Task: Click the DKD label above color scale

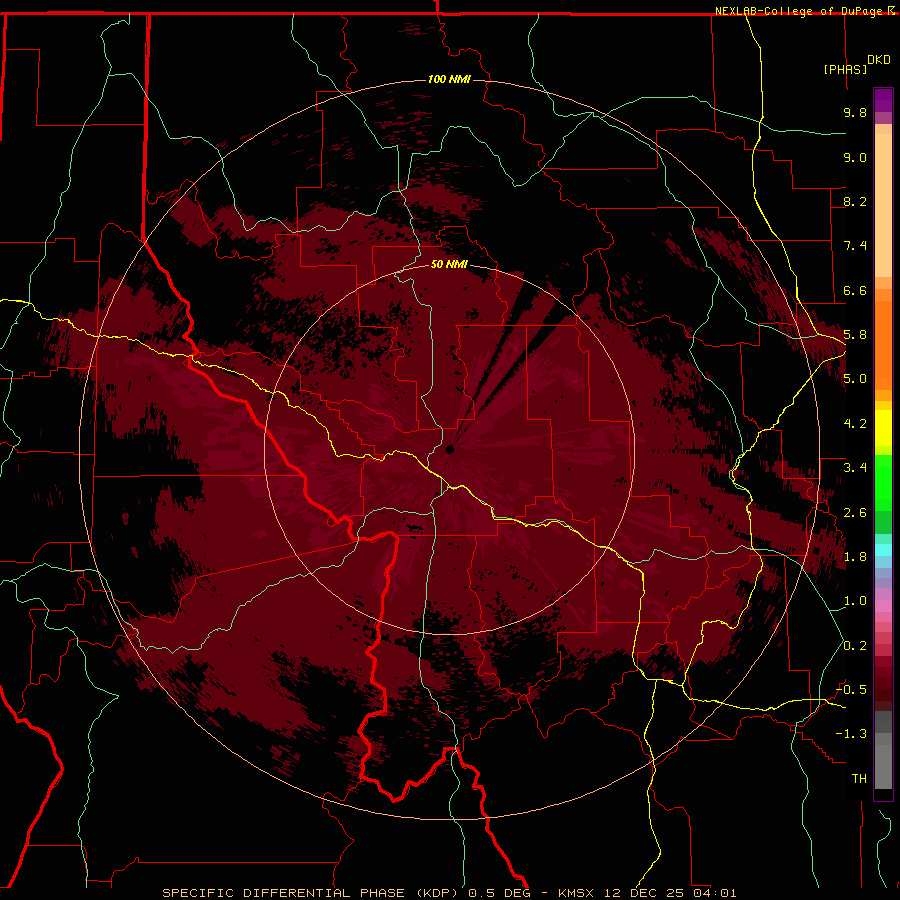Action: [x=879, y=60]
